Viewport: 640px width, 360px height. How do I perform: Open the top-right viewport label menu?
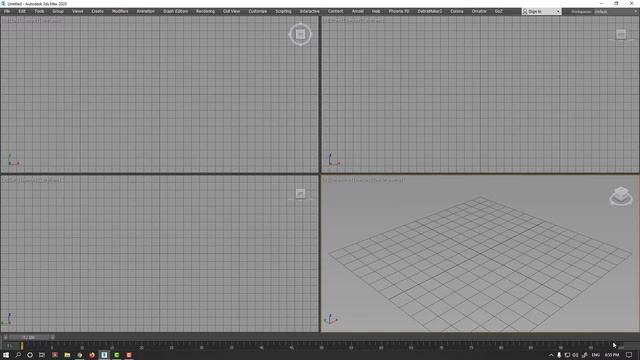click(x=354, y=20)
